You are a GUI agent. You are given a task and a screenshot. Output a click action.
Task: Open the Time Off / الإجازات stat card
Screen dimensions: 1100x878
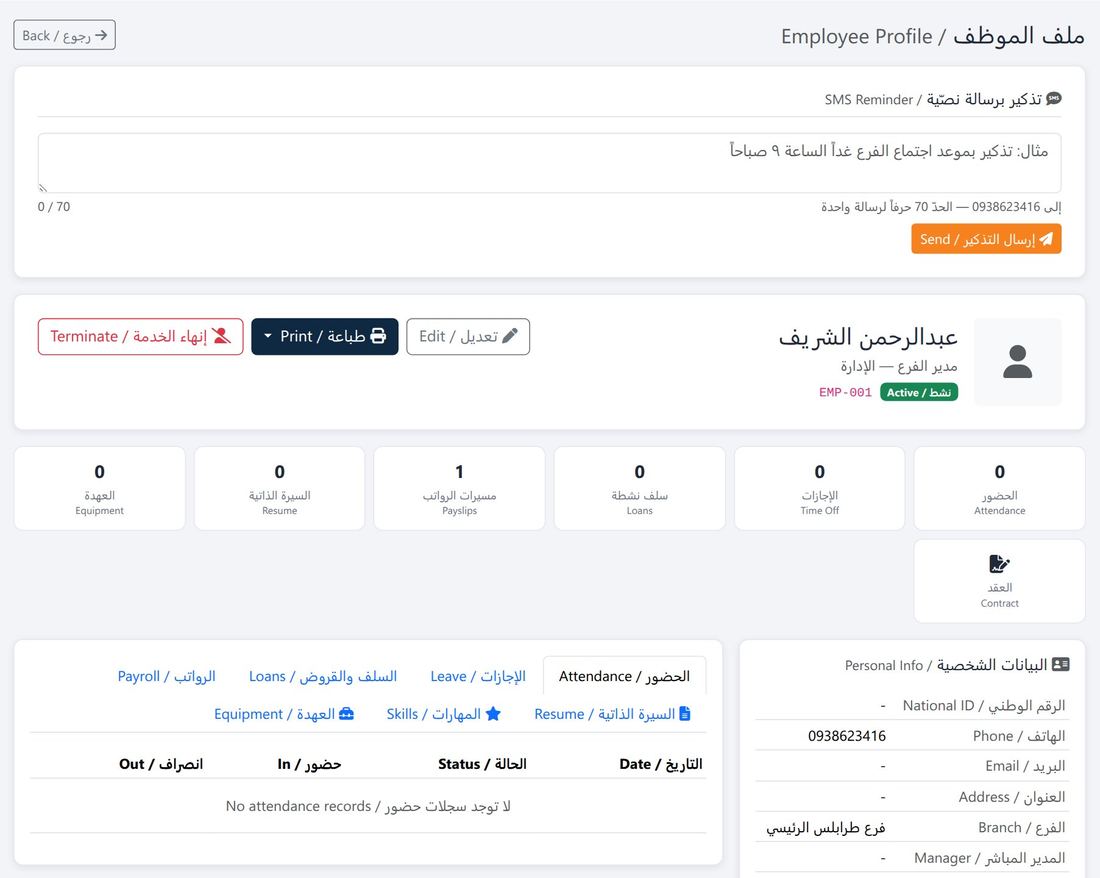pyautogui.click(x=819, y=488)
